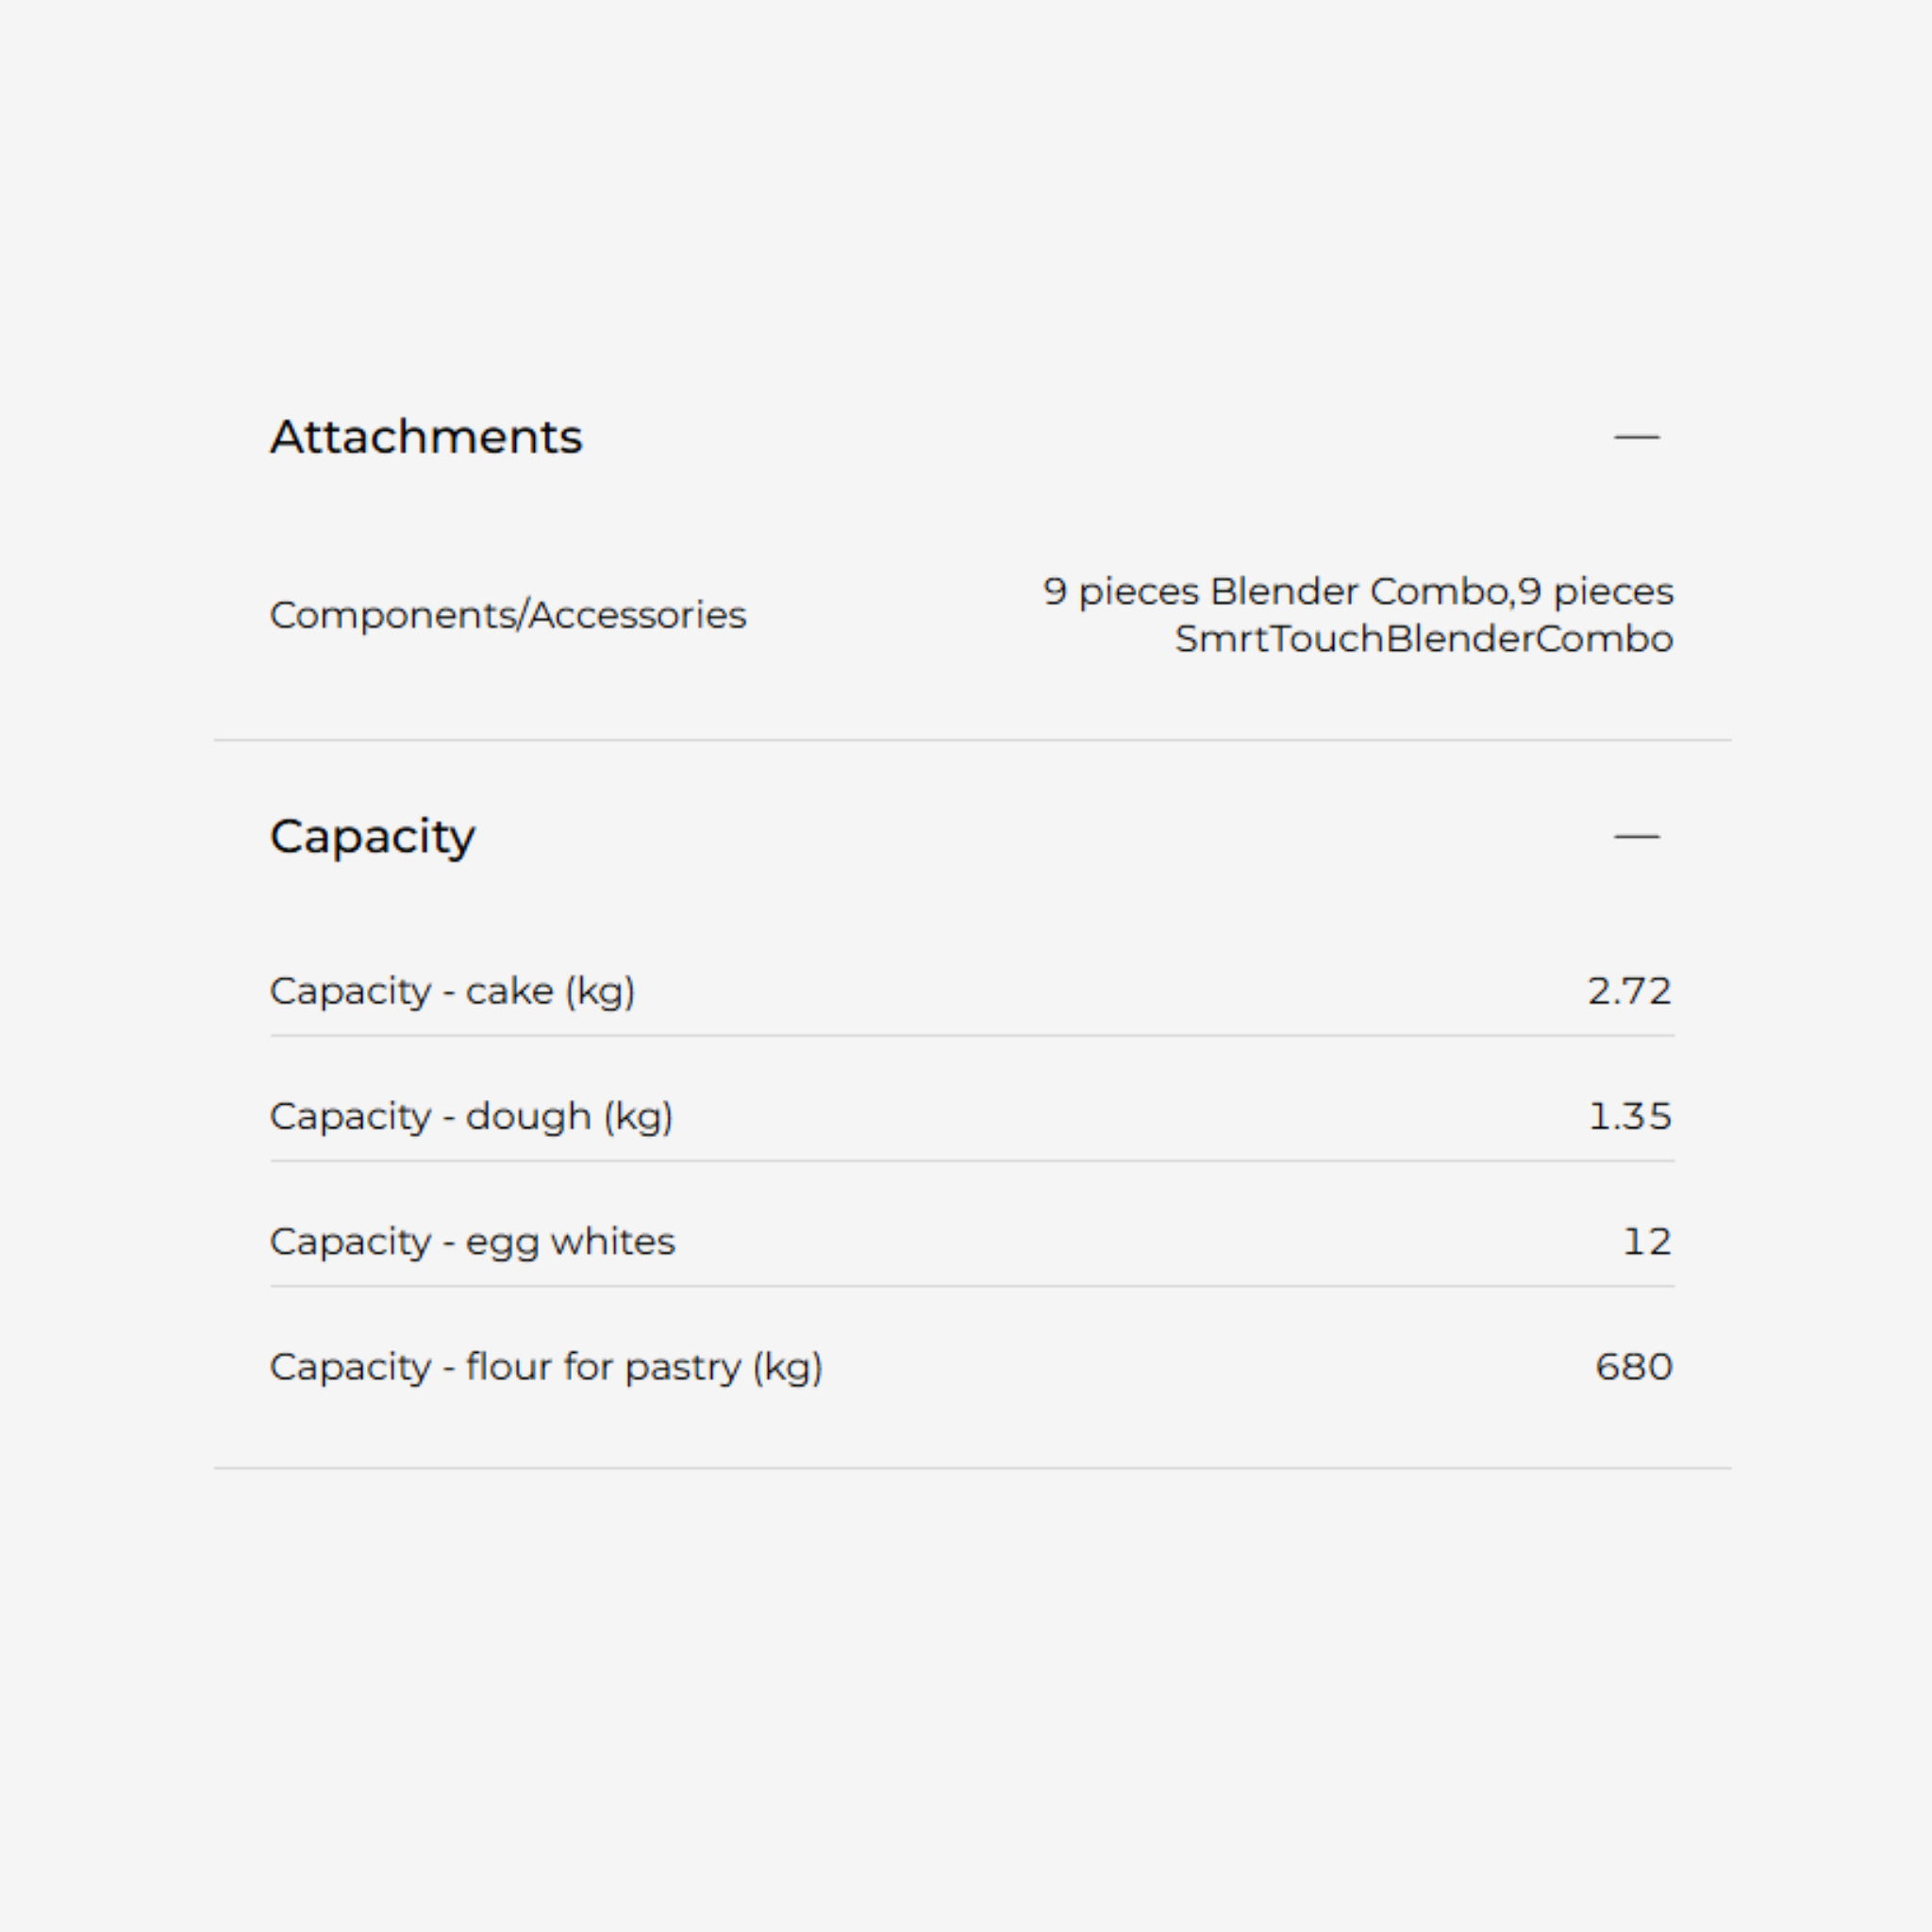The width and height of the screenshot is (1932, 1932).
Task: Click the SmrtTouchBlenderCombo value text
Action: click(x=1423, y=639)
